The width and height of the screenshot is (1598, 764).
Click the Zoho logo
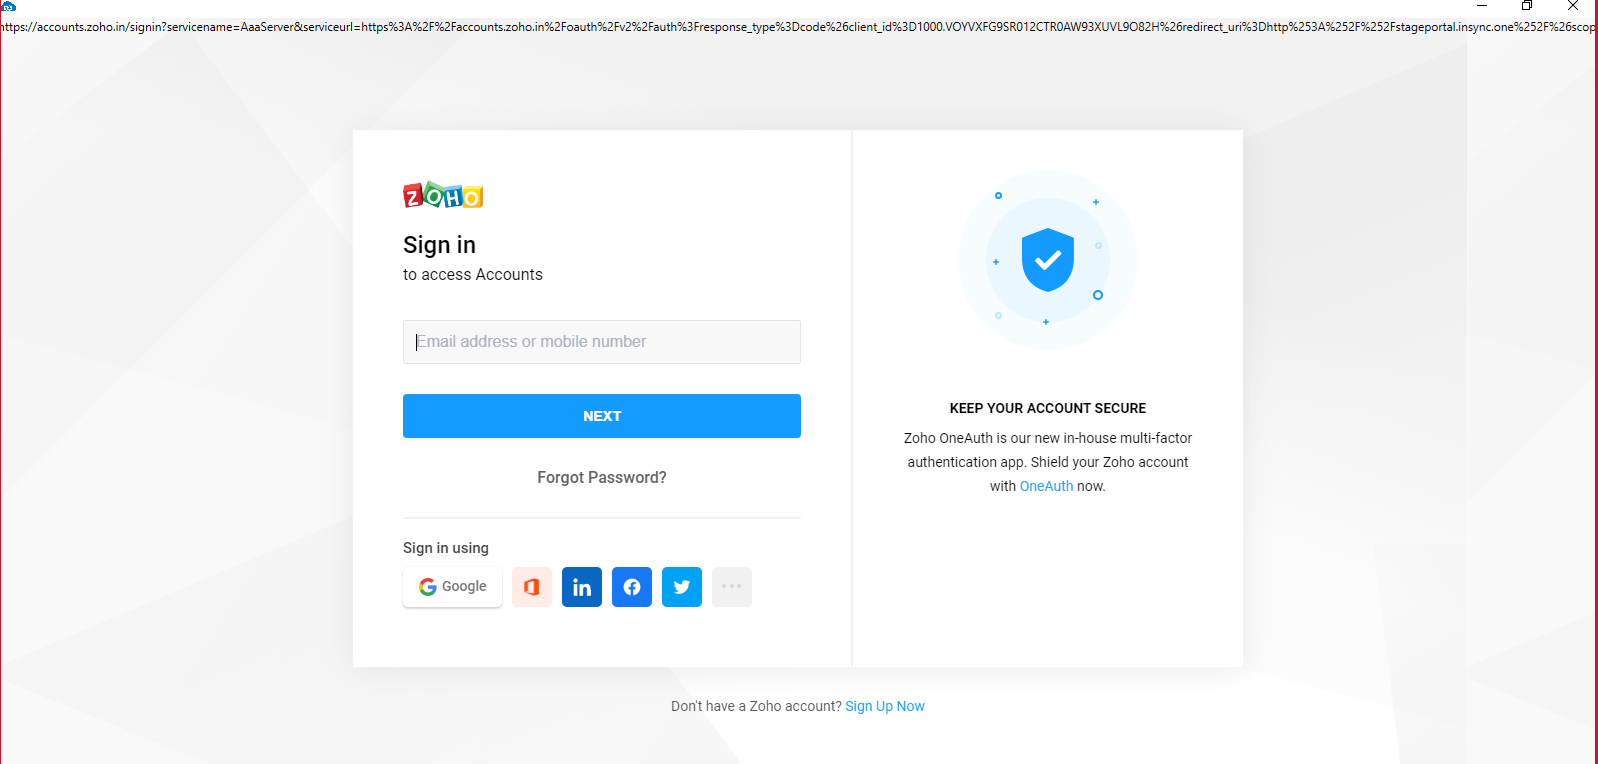point(443,196)
